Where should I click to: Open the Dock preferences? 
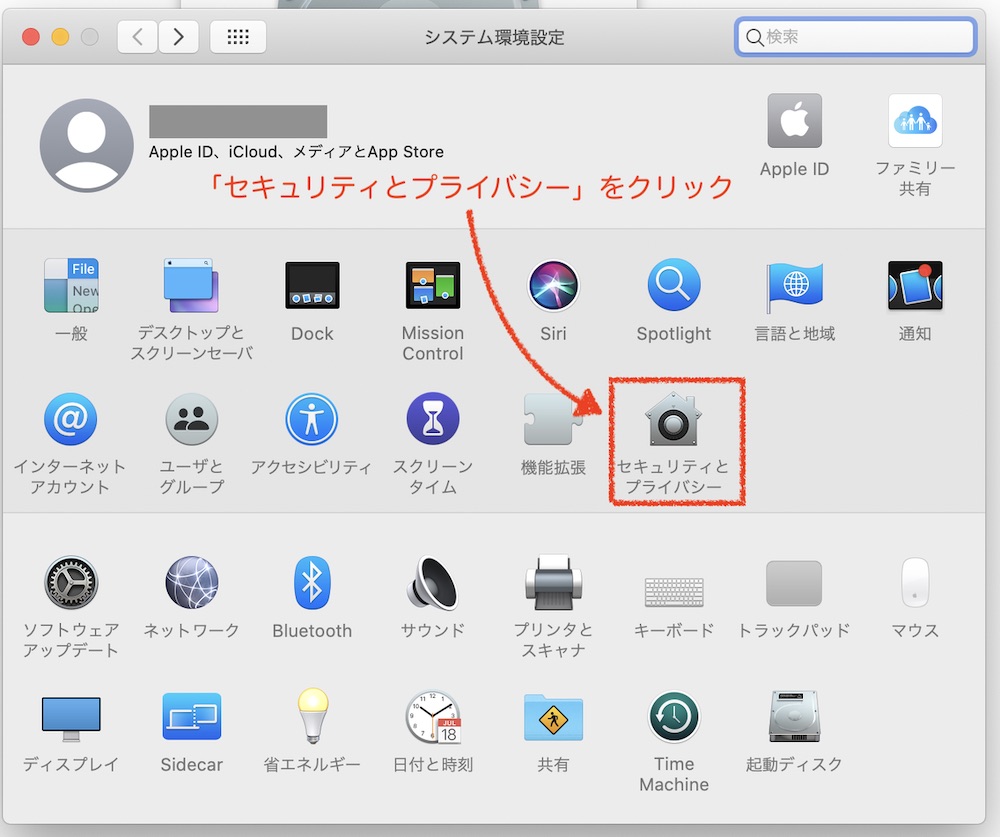point(312,285)
